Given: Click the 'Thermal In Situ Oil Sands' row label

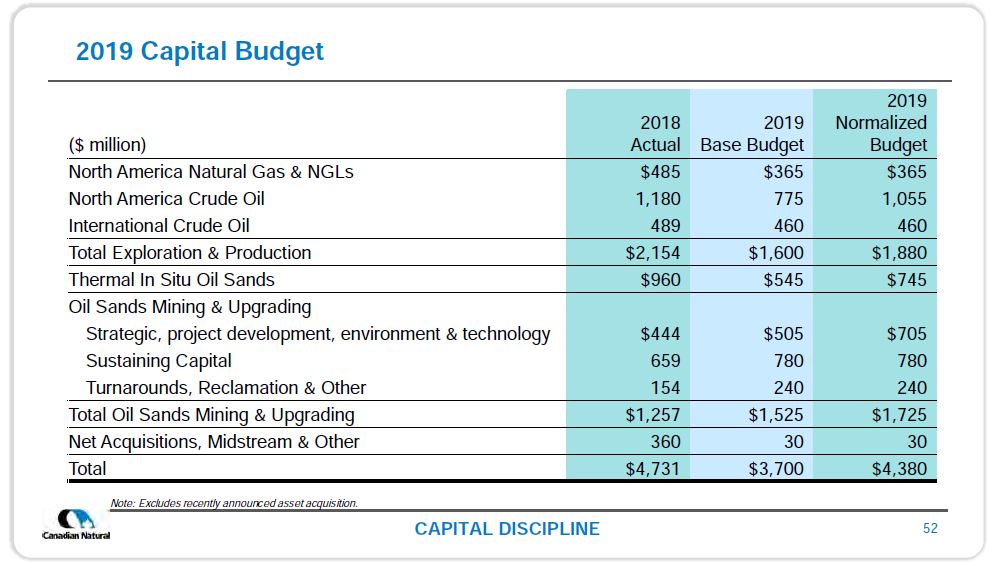Looking at the screenshot, I should pyautogui.click(x=171, y=280).
